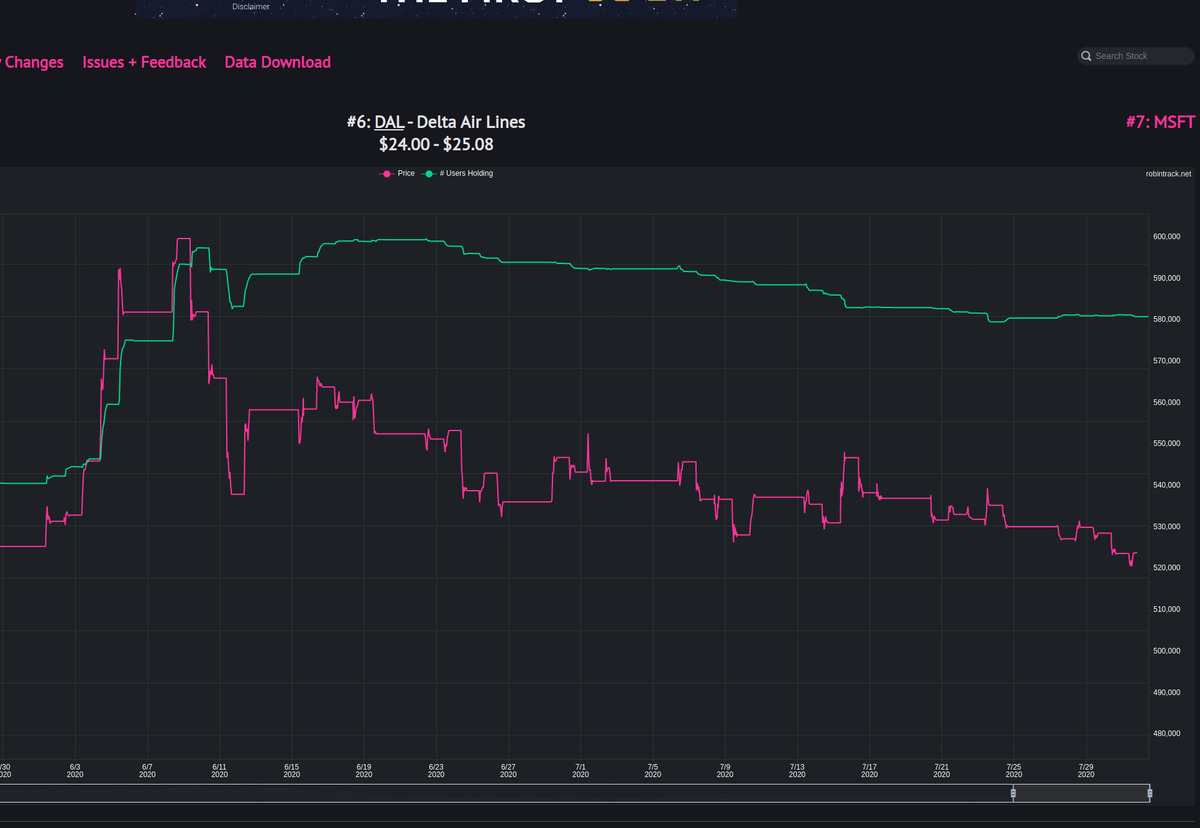Click the 540,000 y-axis label
The width and height of the screenshot is (1200, 828).
pos(1167,485)
